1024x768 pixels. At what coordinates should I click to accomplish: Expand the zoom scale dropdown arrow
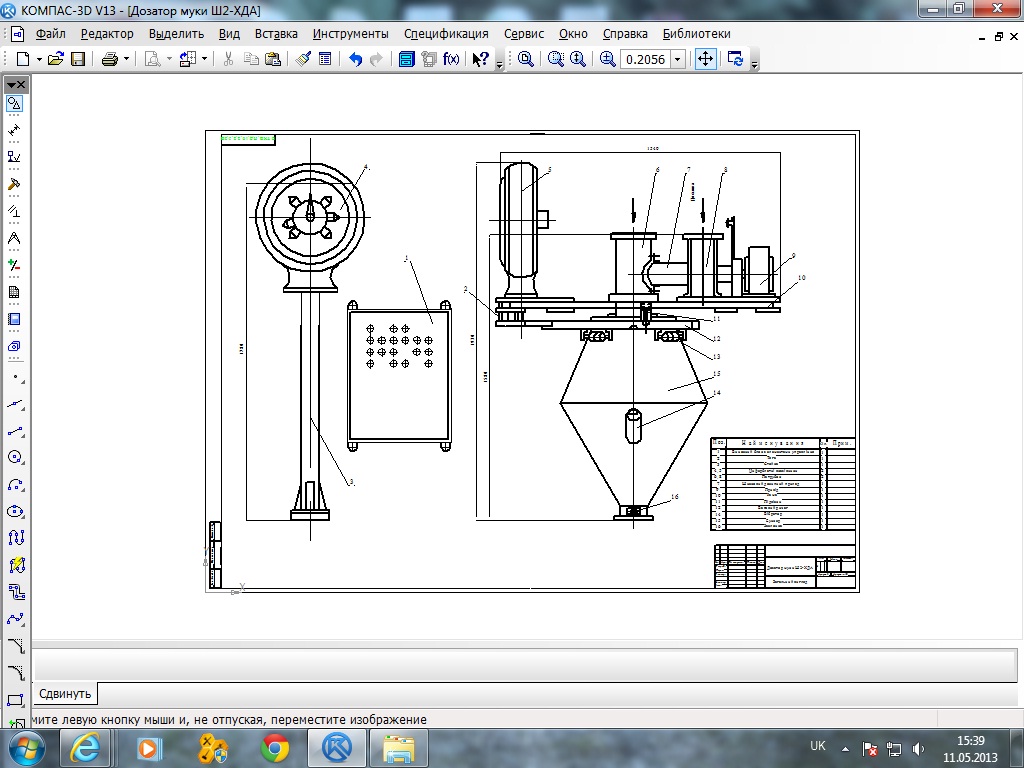pos(677,59)
